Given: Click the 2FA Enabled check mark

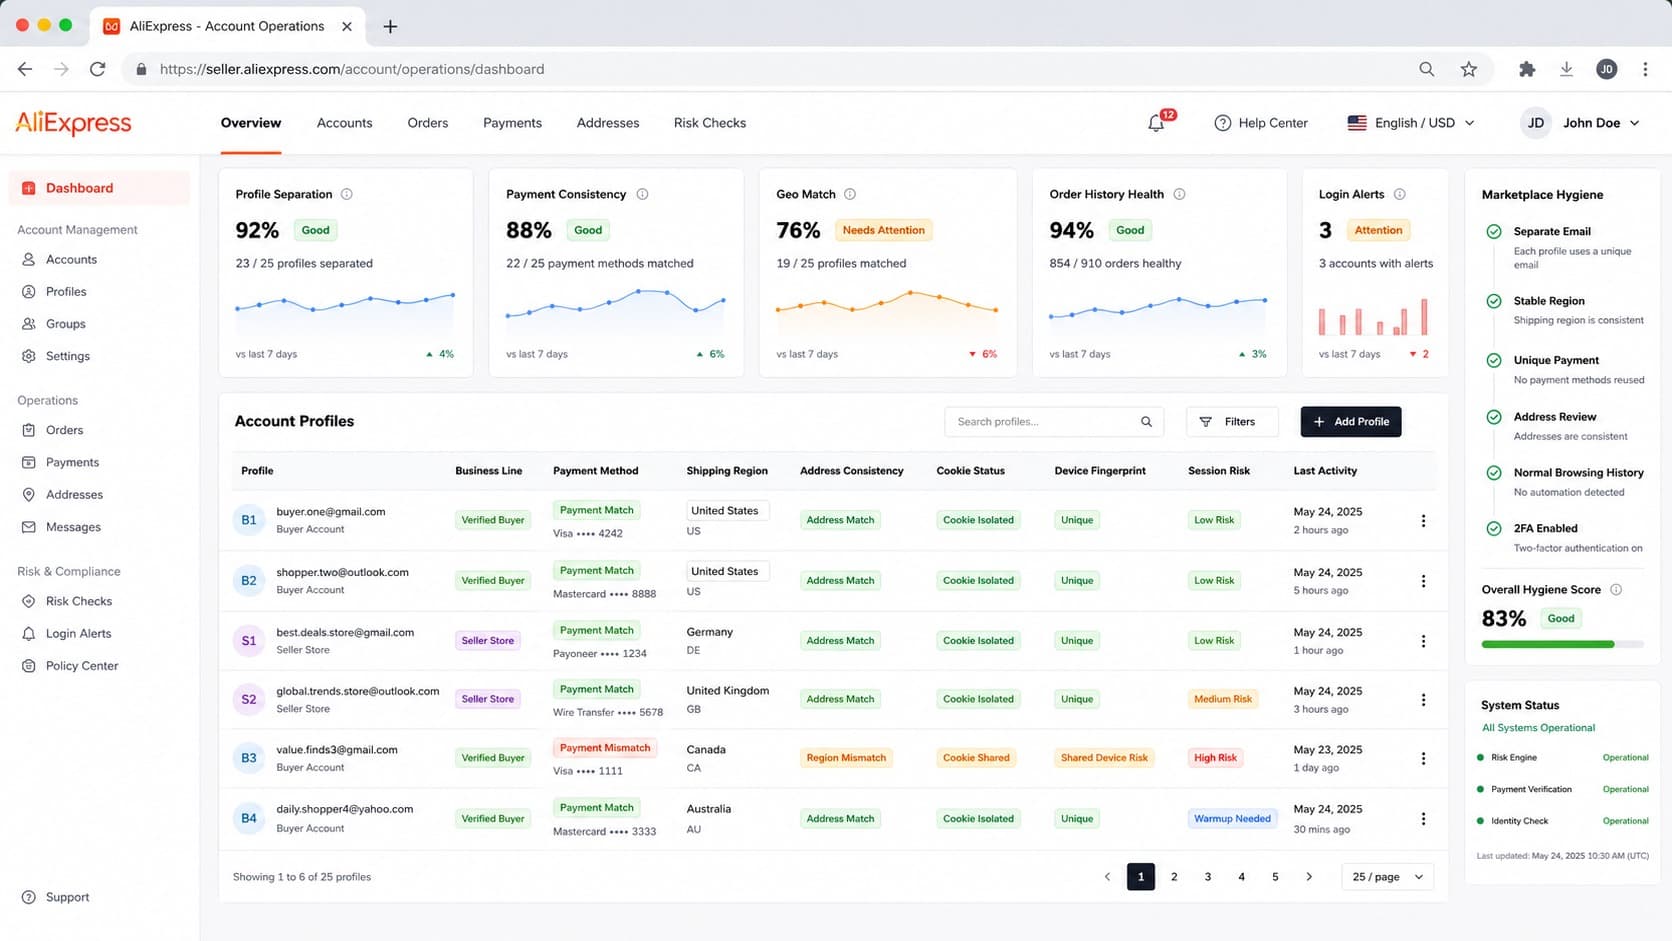Looking at the screenshot, I should pos(1494,529).
